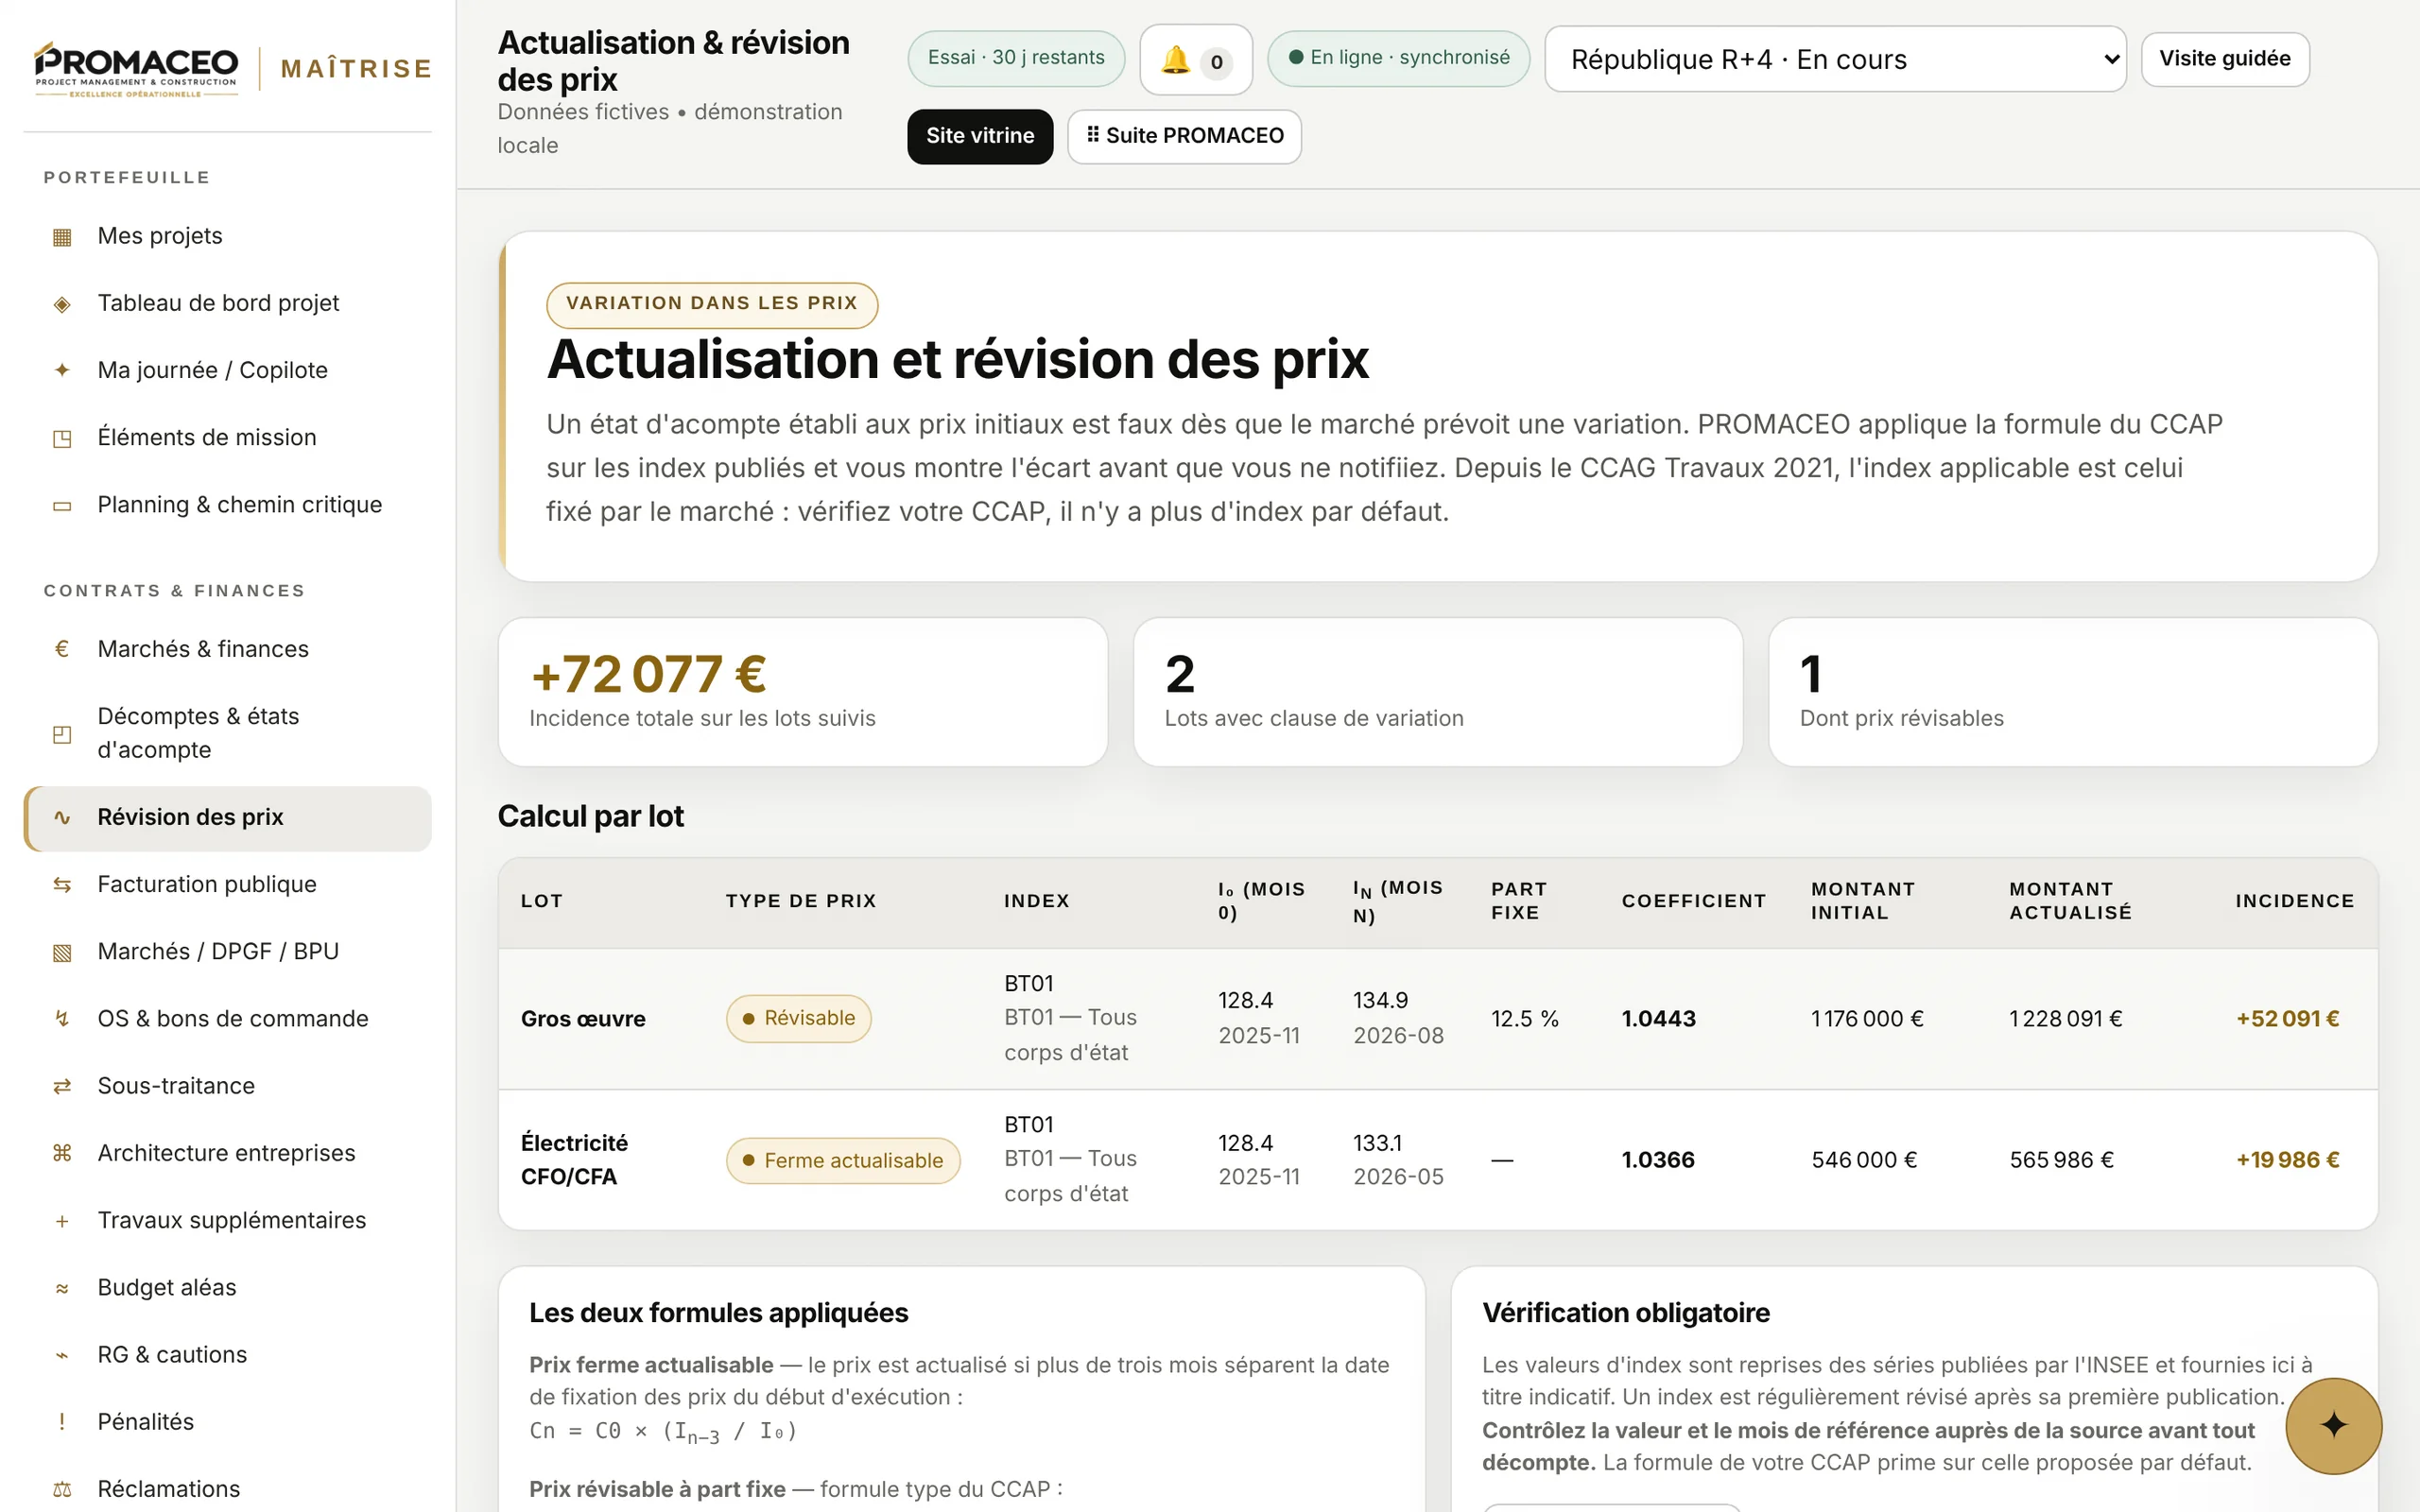Click the Vérification obligatoire heading
The height and width of the screenshot is (1512, 2420).
coord(1626,1313)
